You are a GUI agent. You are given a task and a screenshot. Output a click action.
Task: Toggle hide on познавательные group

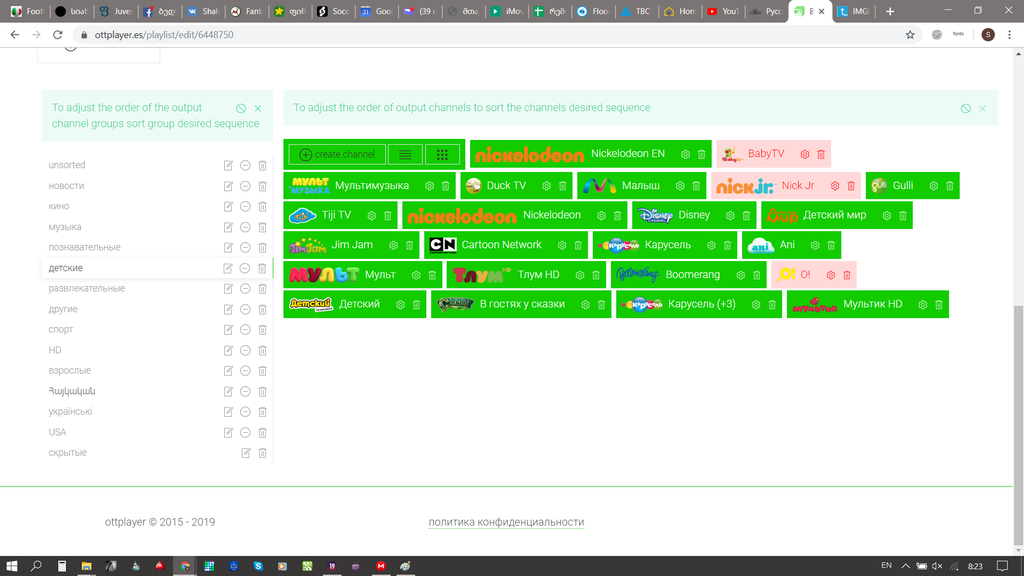(245, 248)
